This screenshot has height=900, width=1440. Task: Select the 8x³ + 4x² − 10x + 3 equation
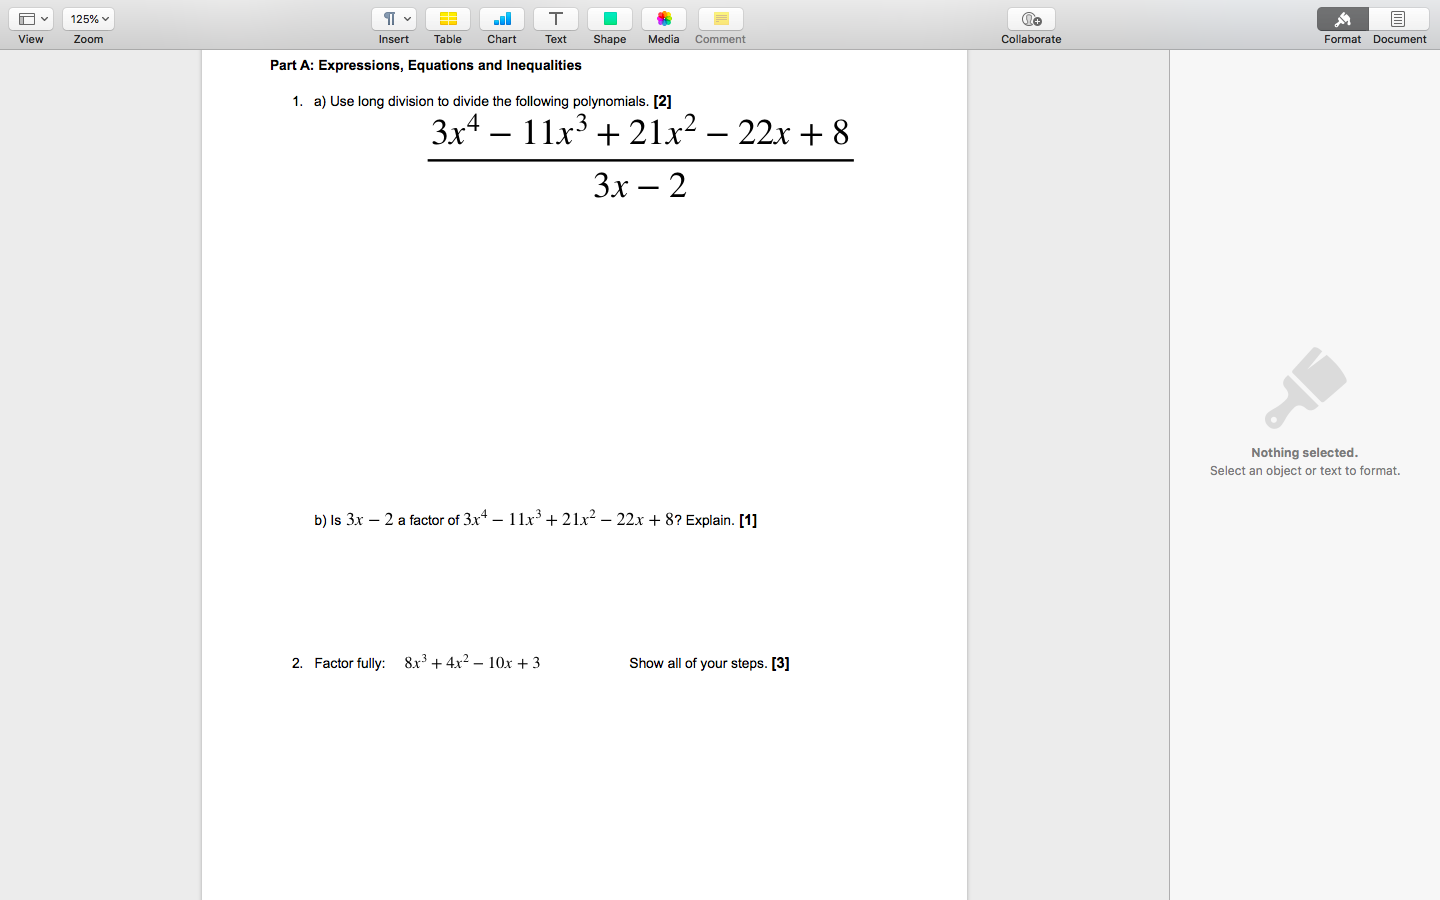coord(472,662)
